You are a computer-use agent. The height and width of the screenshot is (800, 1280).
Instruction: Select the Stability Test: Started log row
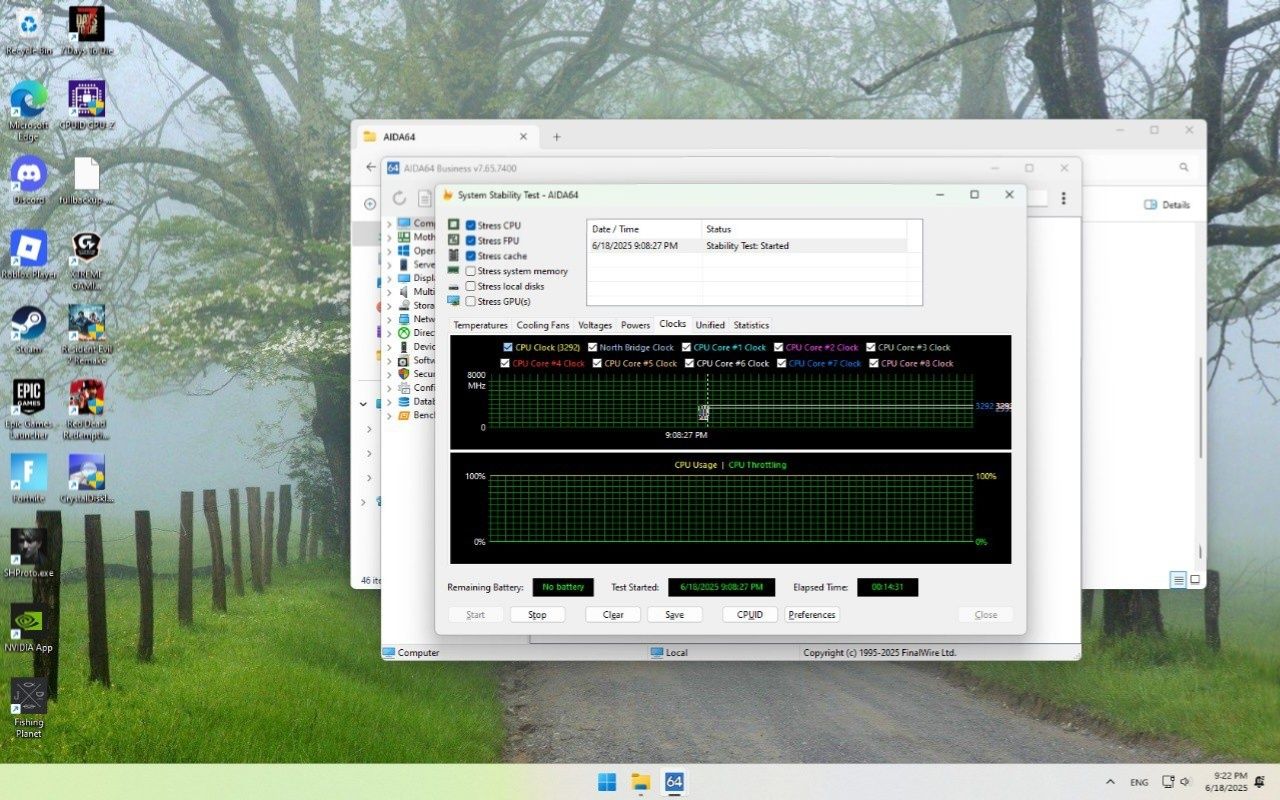pyautogui.click(x=747, y=245)
